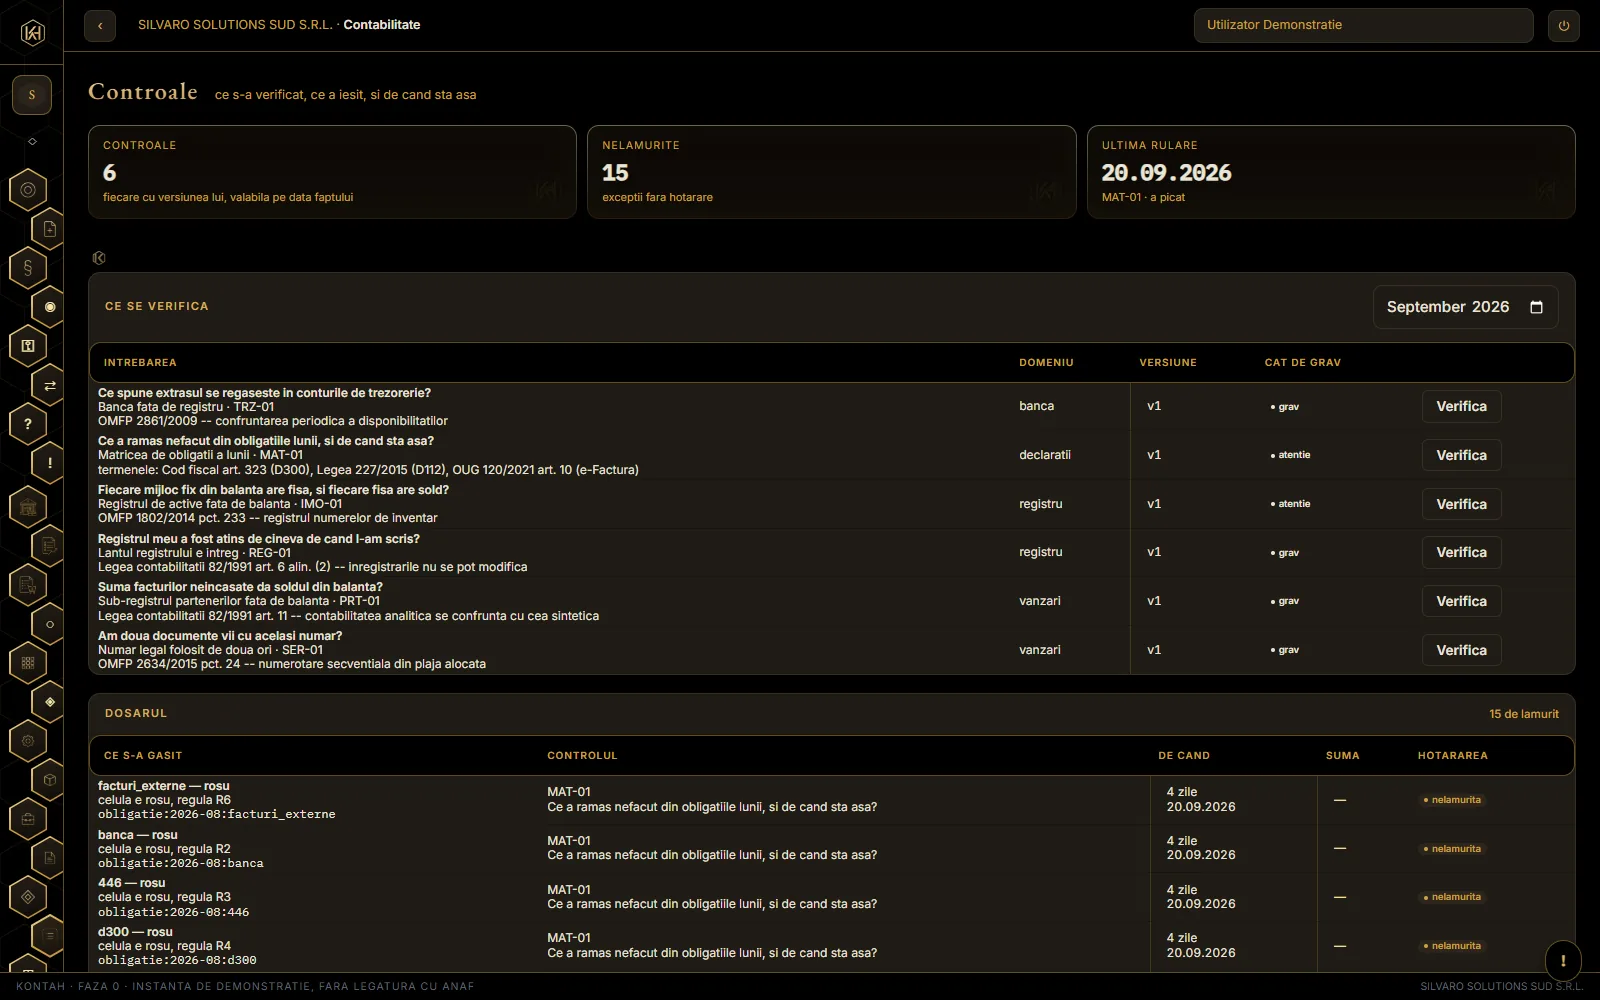Viewport: 1600px width, 1000px height.
Task: Click the grid dots hexagon sidebar icon
Action: 28,662
